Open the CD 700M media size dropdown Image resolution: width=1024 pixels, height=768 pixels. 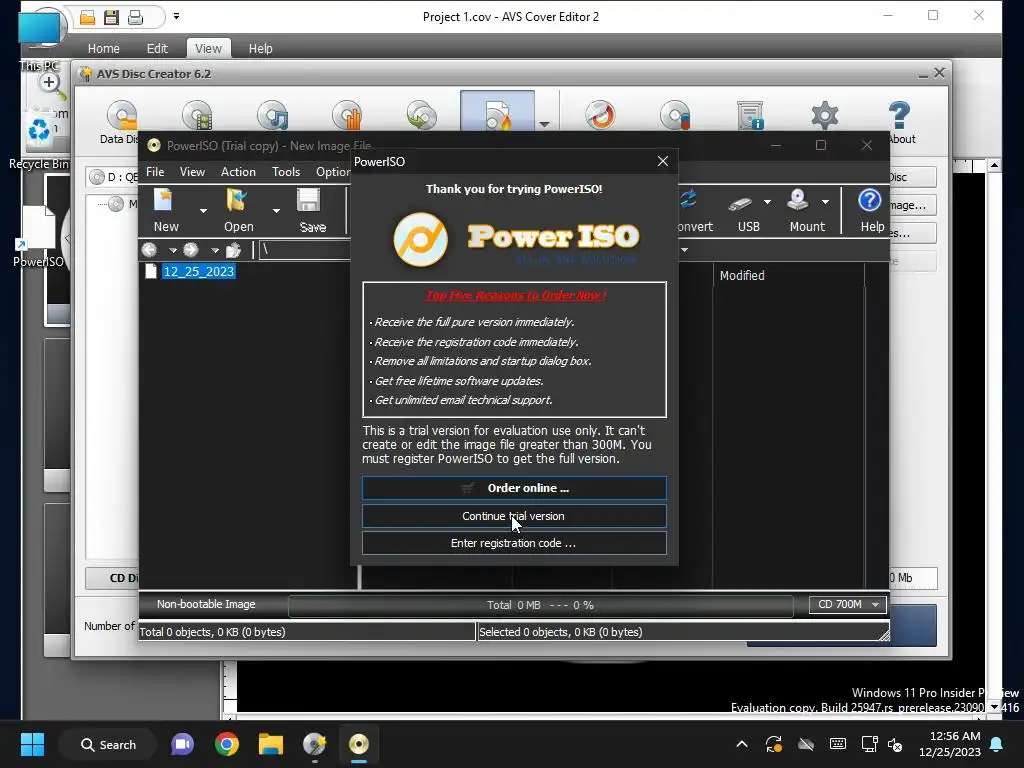click(x=848, y=605)
